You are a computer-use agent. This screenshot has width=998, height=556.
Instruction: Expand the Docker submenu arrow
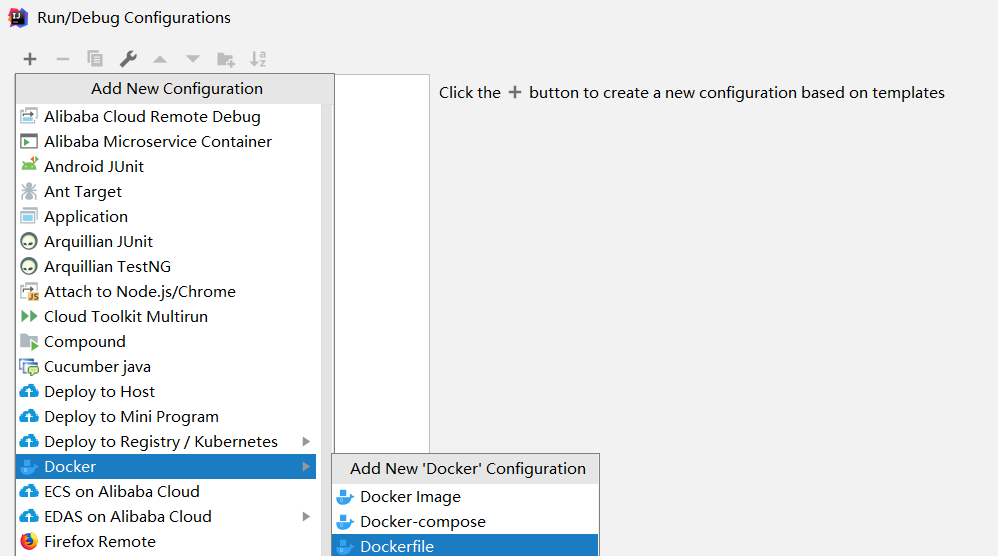click(306, 466)
